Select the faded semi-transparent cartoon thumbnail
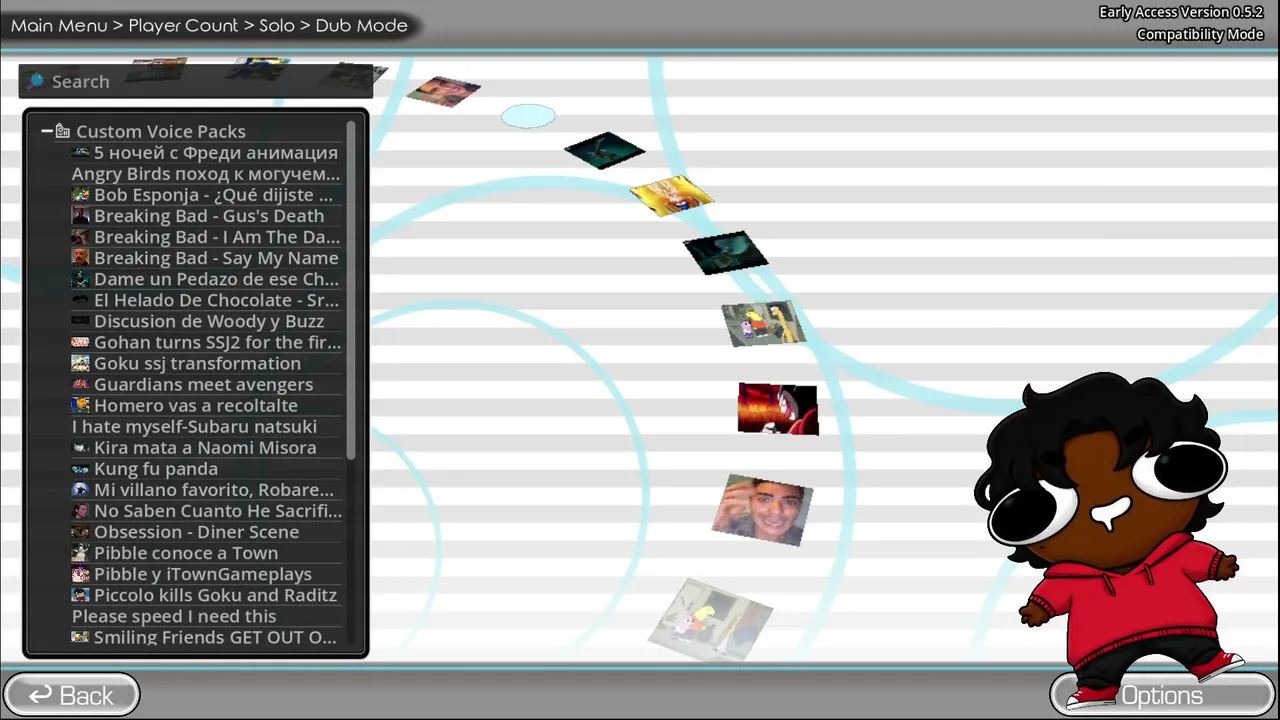Image resolution: width=1280 pixels, height=720 pixels. point(710,620)
